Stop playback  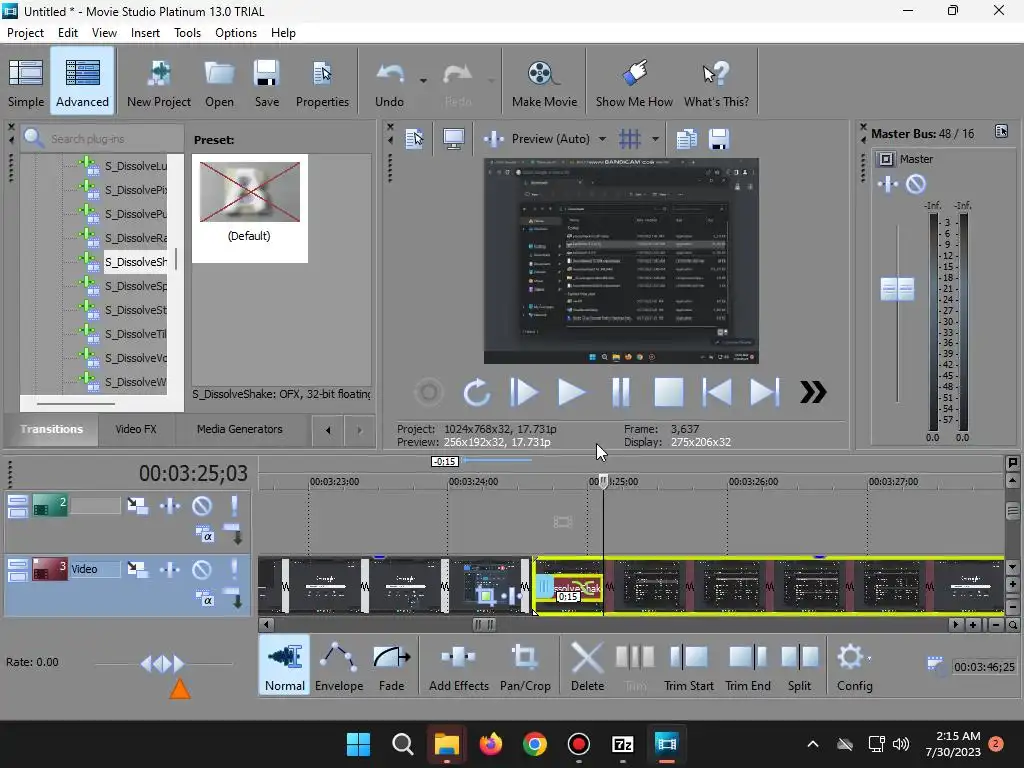click(669, 392)
